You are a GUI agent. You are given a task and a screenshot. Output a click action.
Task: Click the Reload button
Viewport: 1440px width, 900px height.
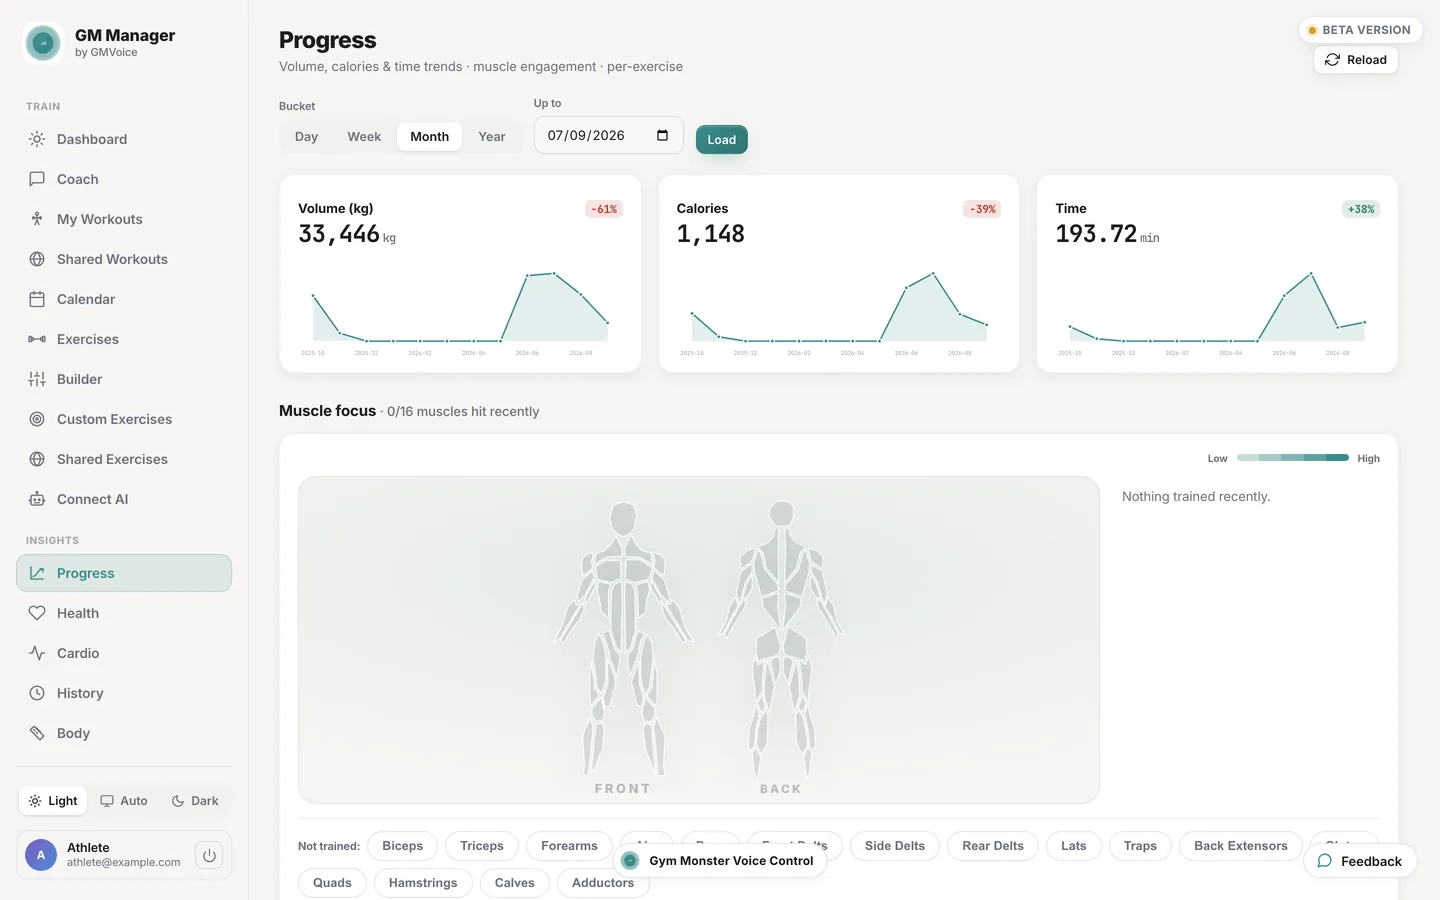coord(1356,60)
